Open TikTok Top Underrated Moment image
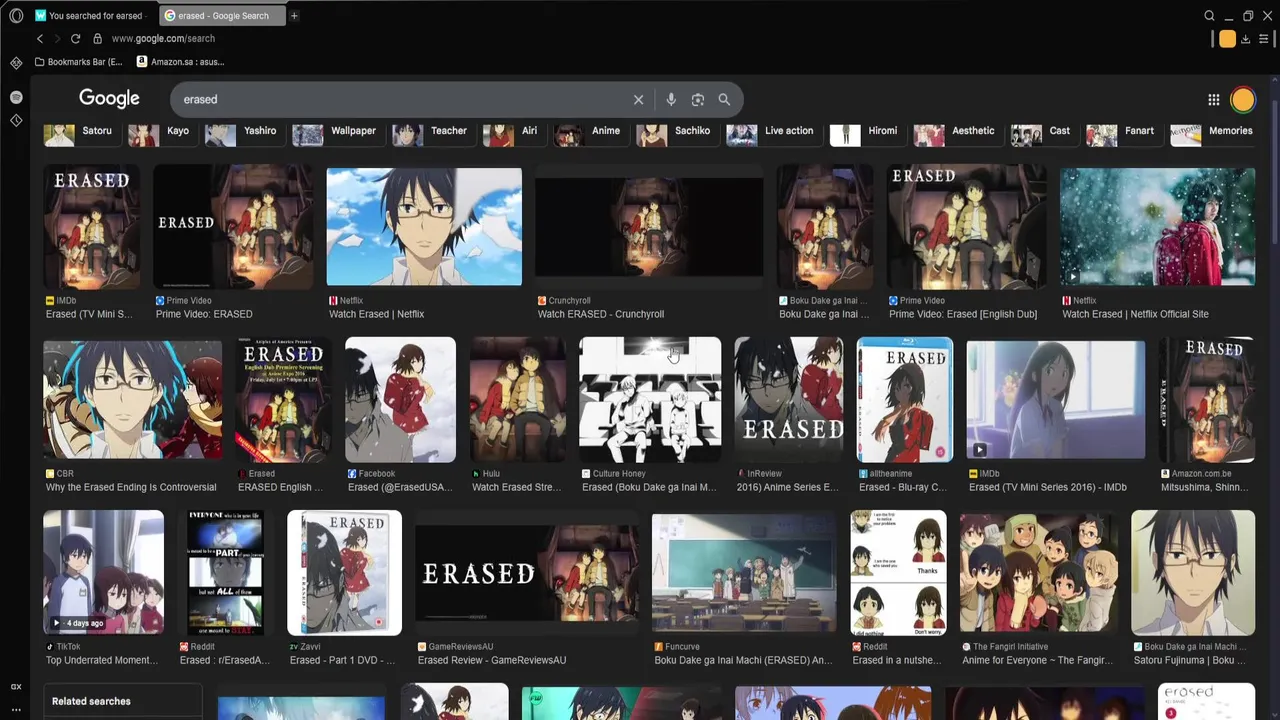Image resolution: width=1280 pixels, height=720 pixels. [103, 573]
